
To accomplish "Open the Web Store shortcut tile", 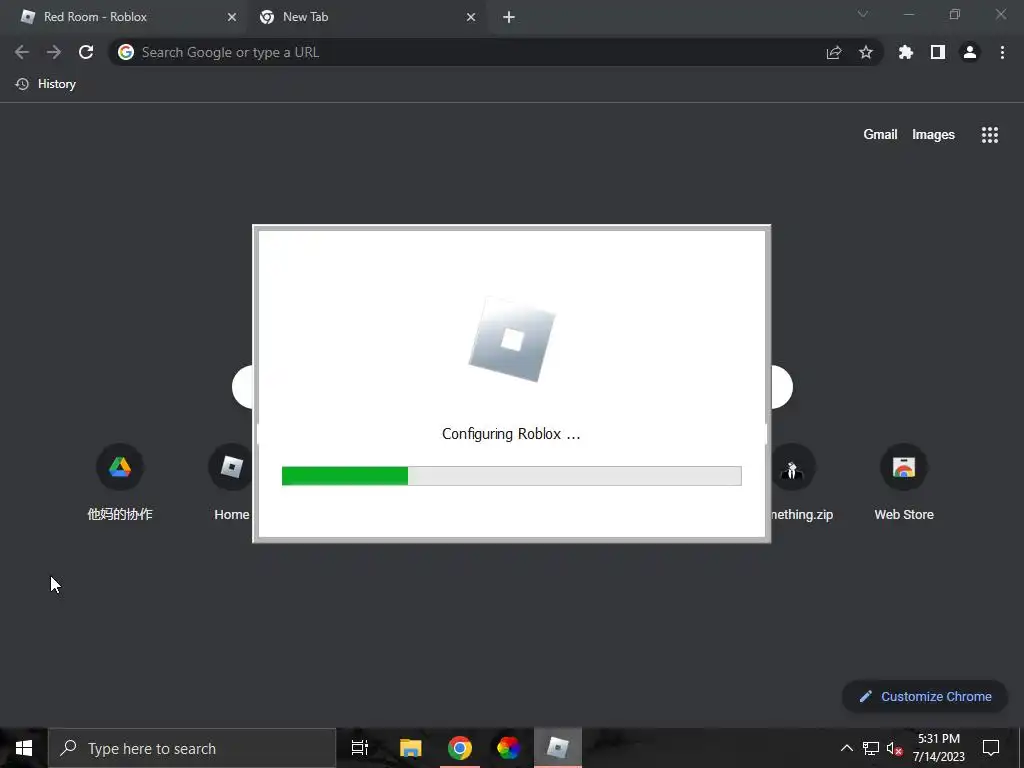I will tap(904, 482).
